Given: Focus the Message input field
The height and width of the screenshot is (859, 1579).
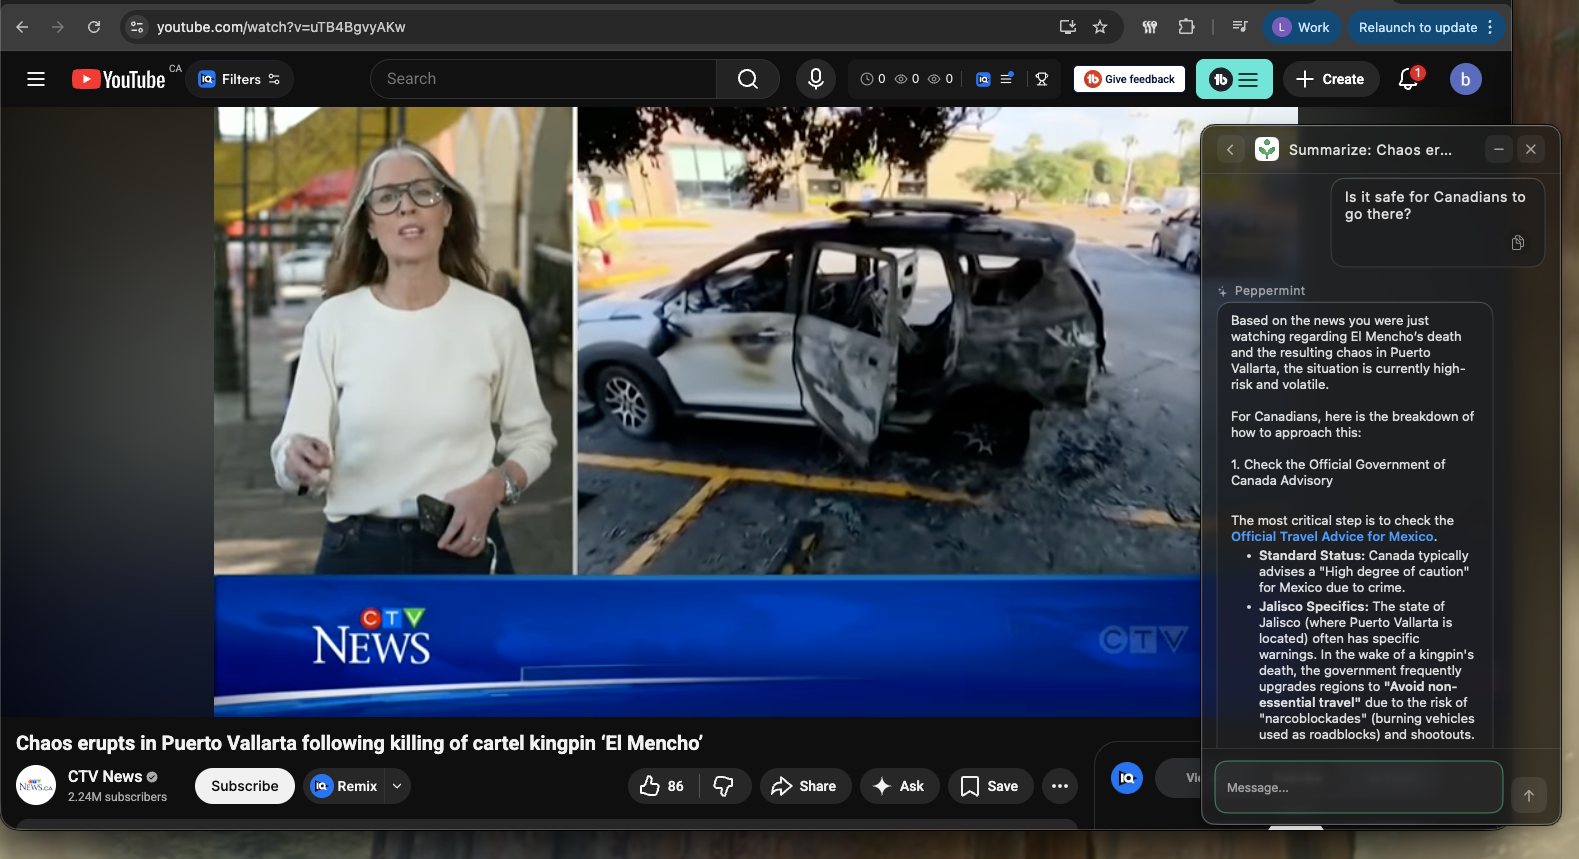Looking at the screenshot, I should click(x=1358, y=787).
